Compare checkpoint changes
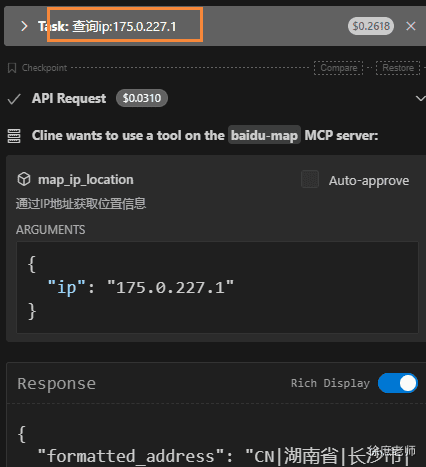426x467 pixels. click(x=338, y=68)
